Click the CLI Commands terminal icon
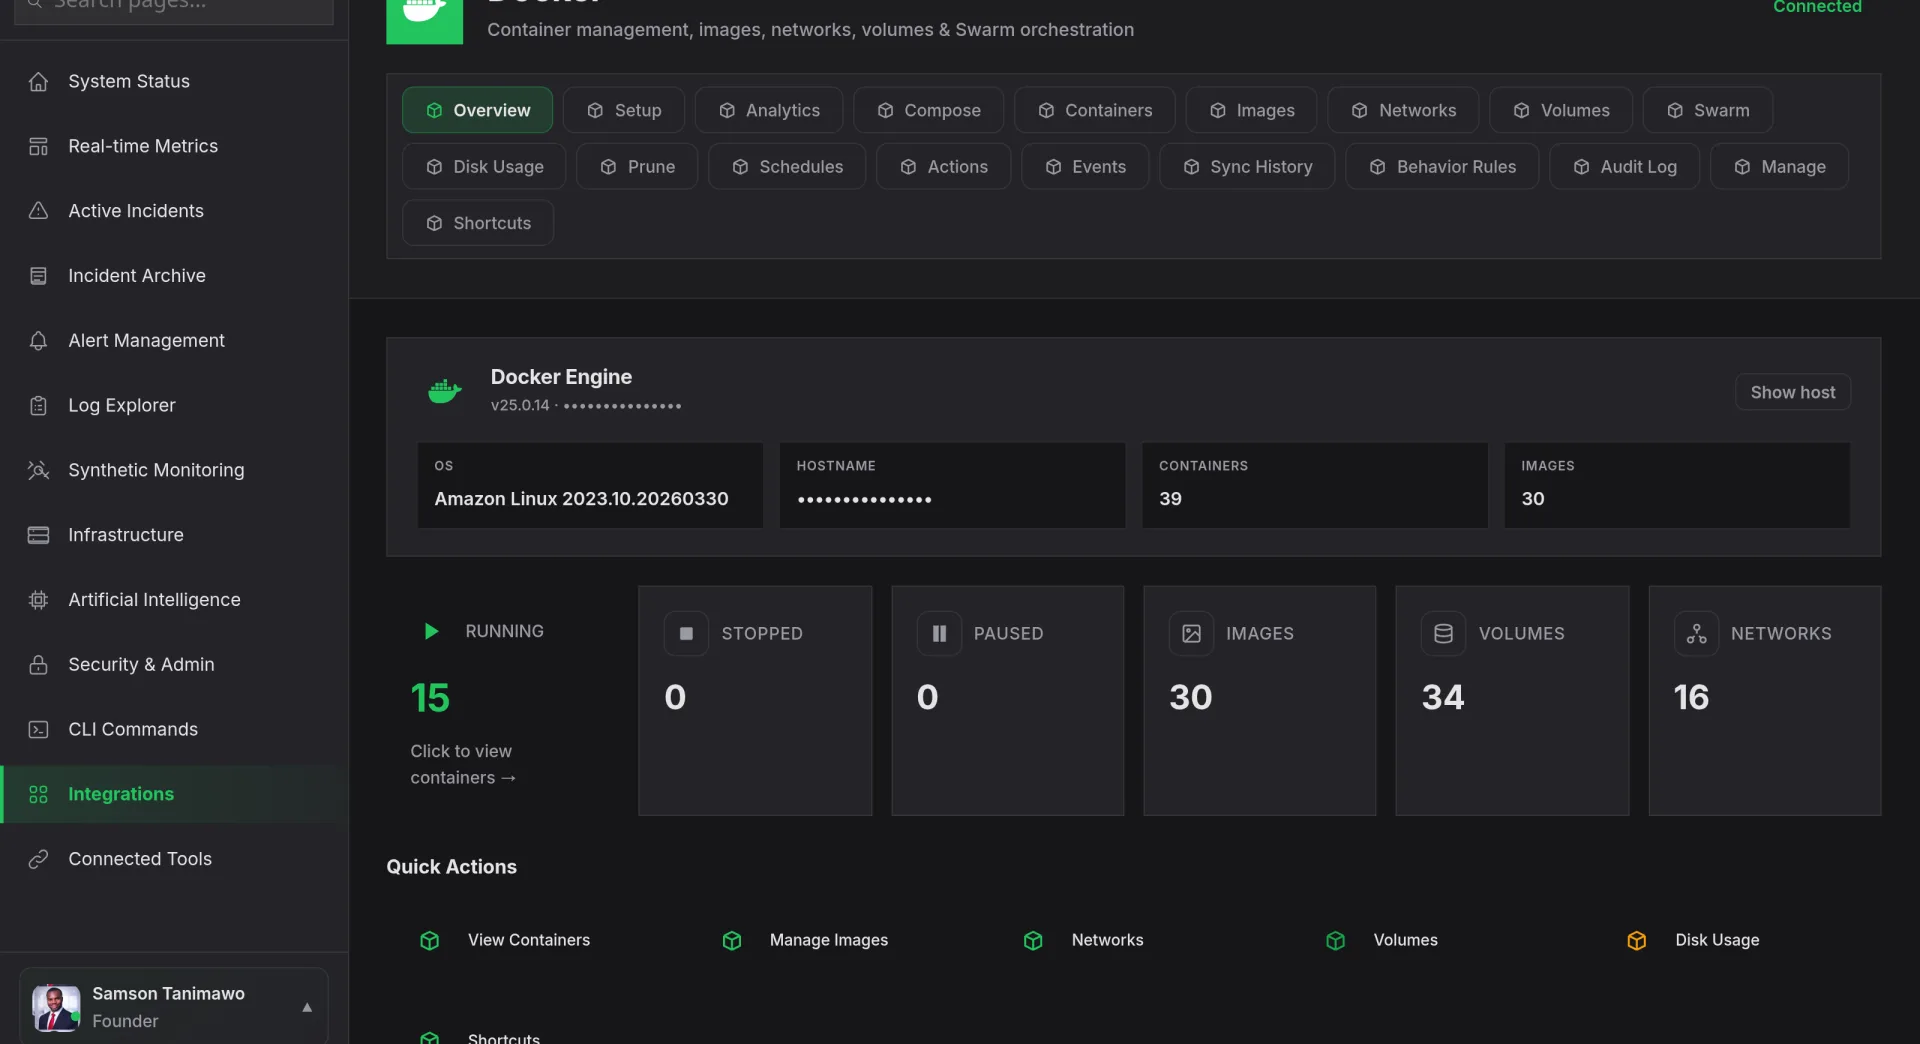Image resolution: width=1920 pixels, height=1044 pixels. (x=38, y=729)
